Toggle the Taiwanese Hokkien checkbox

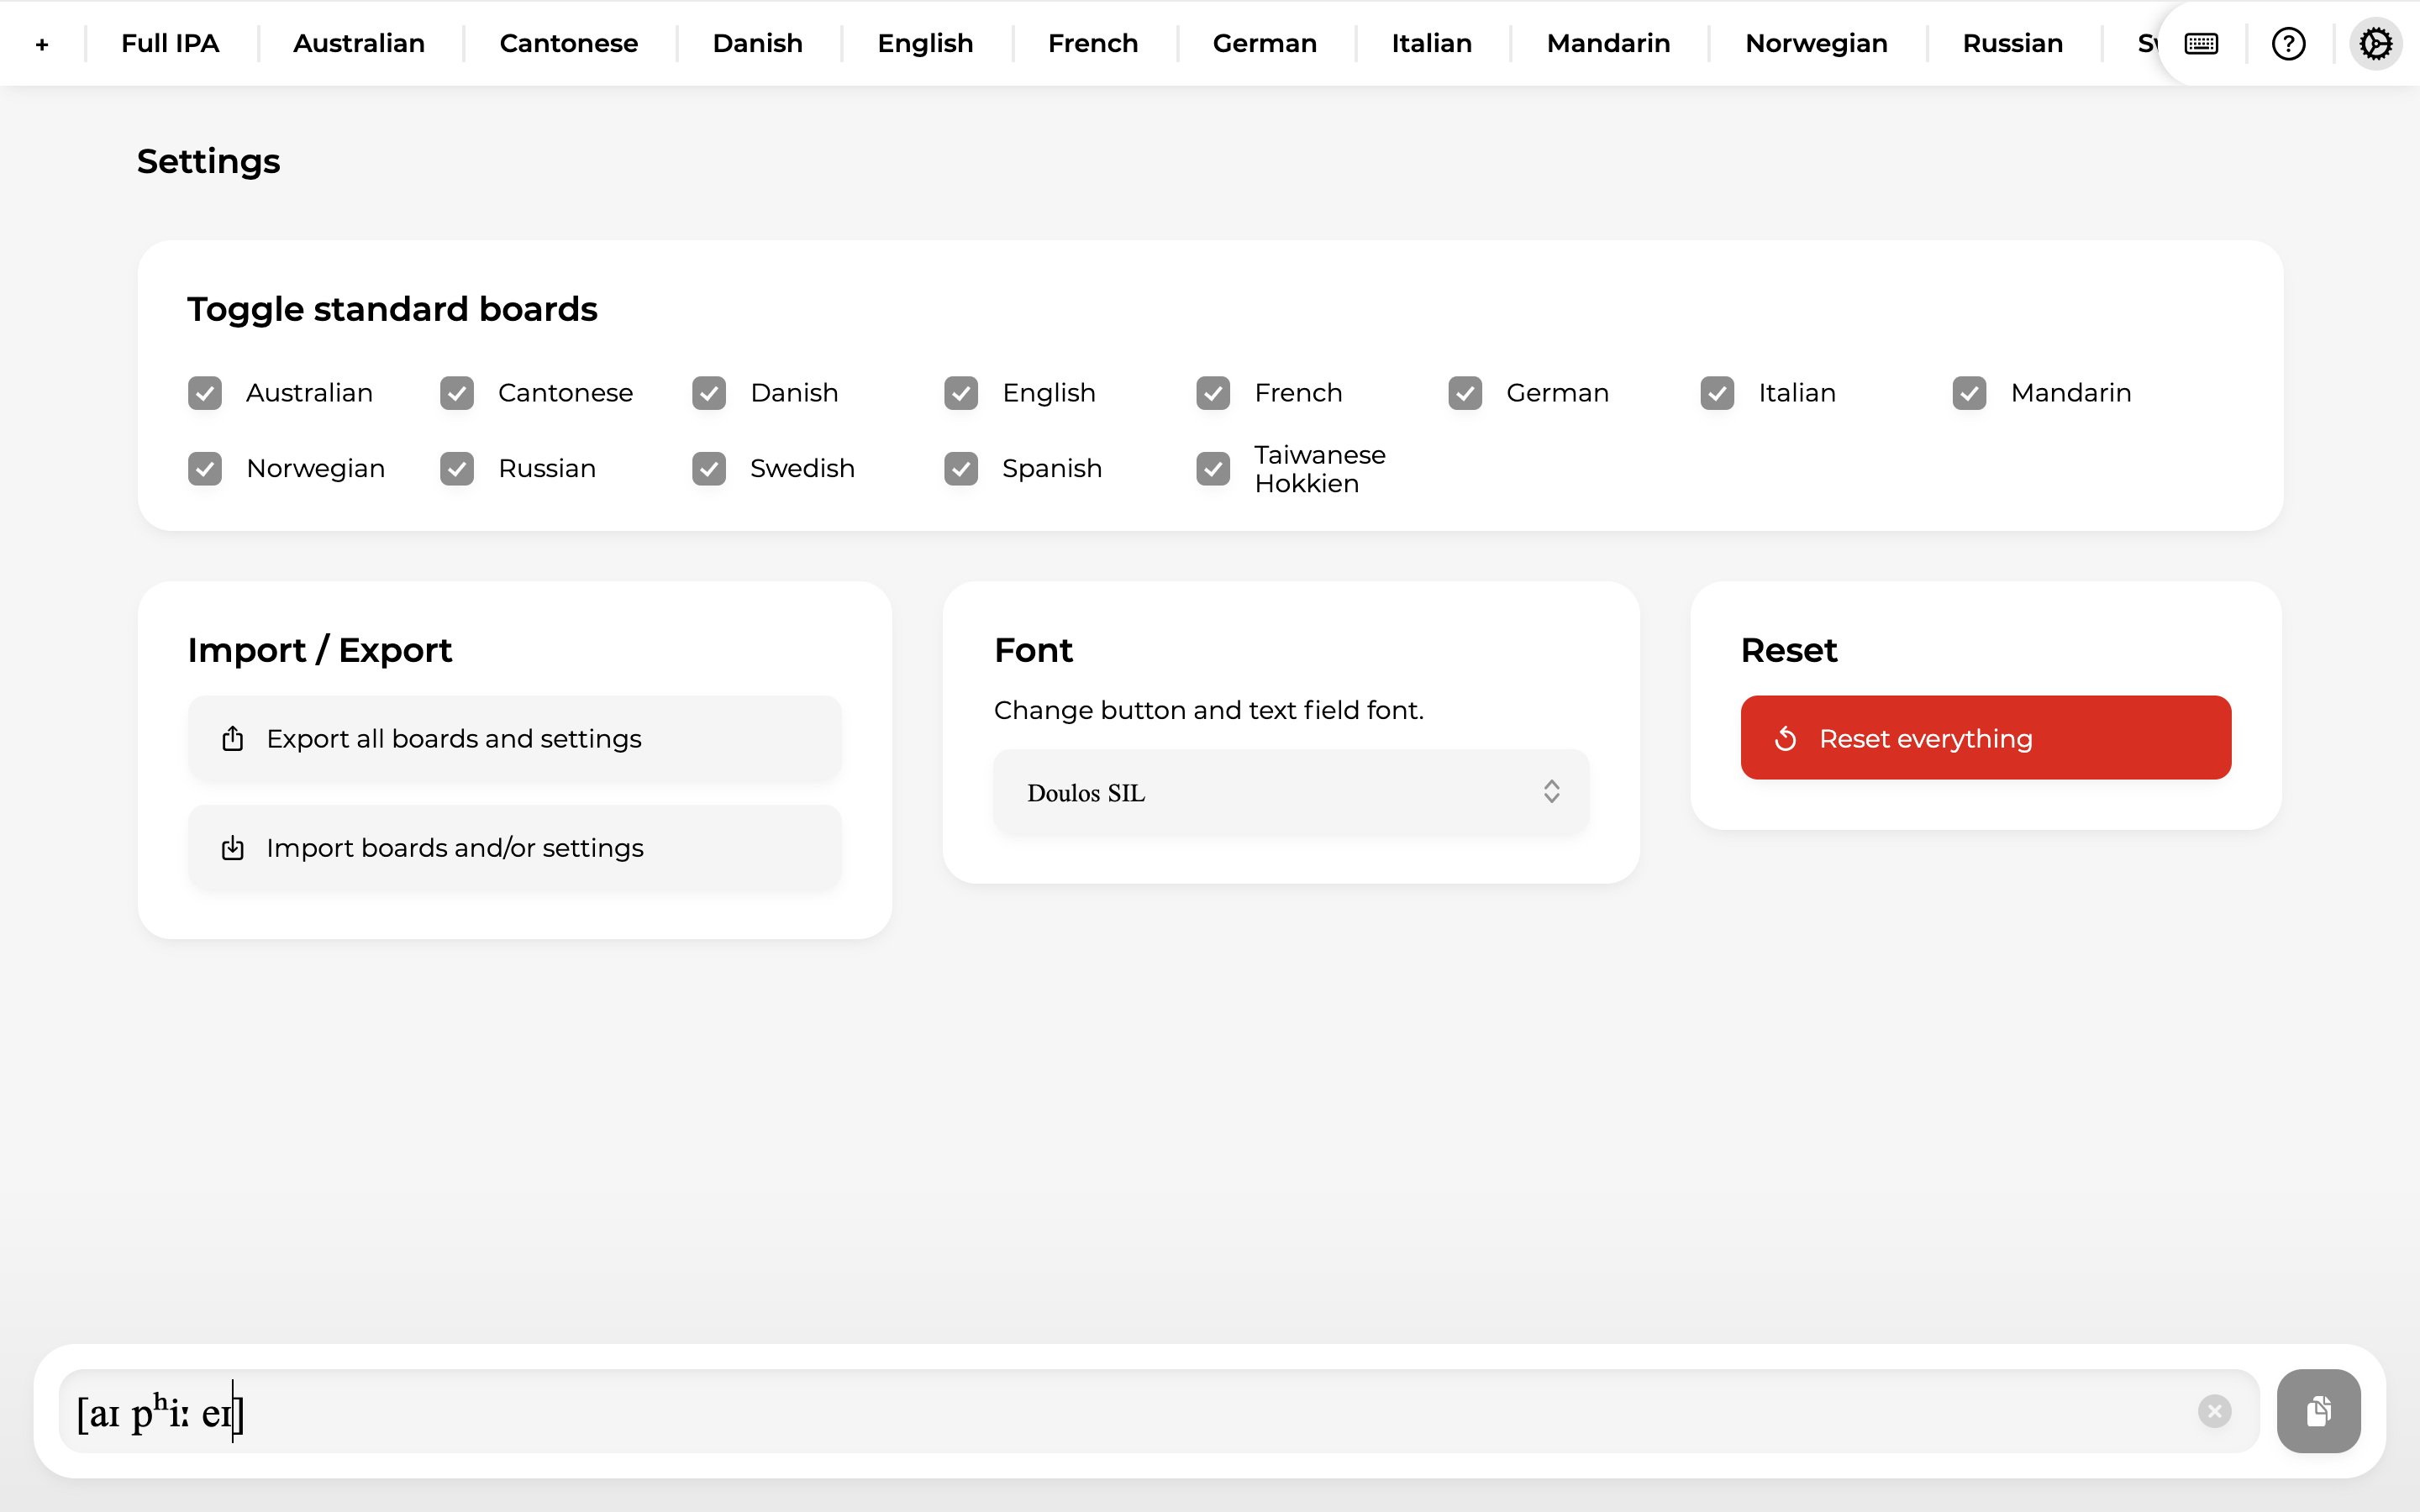click(x=1213, y=469)
